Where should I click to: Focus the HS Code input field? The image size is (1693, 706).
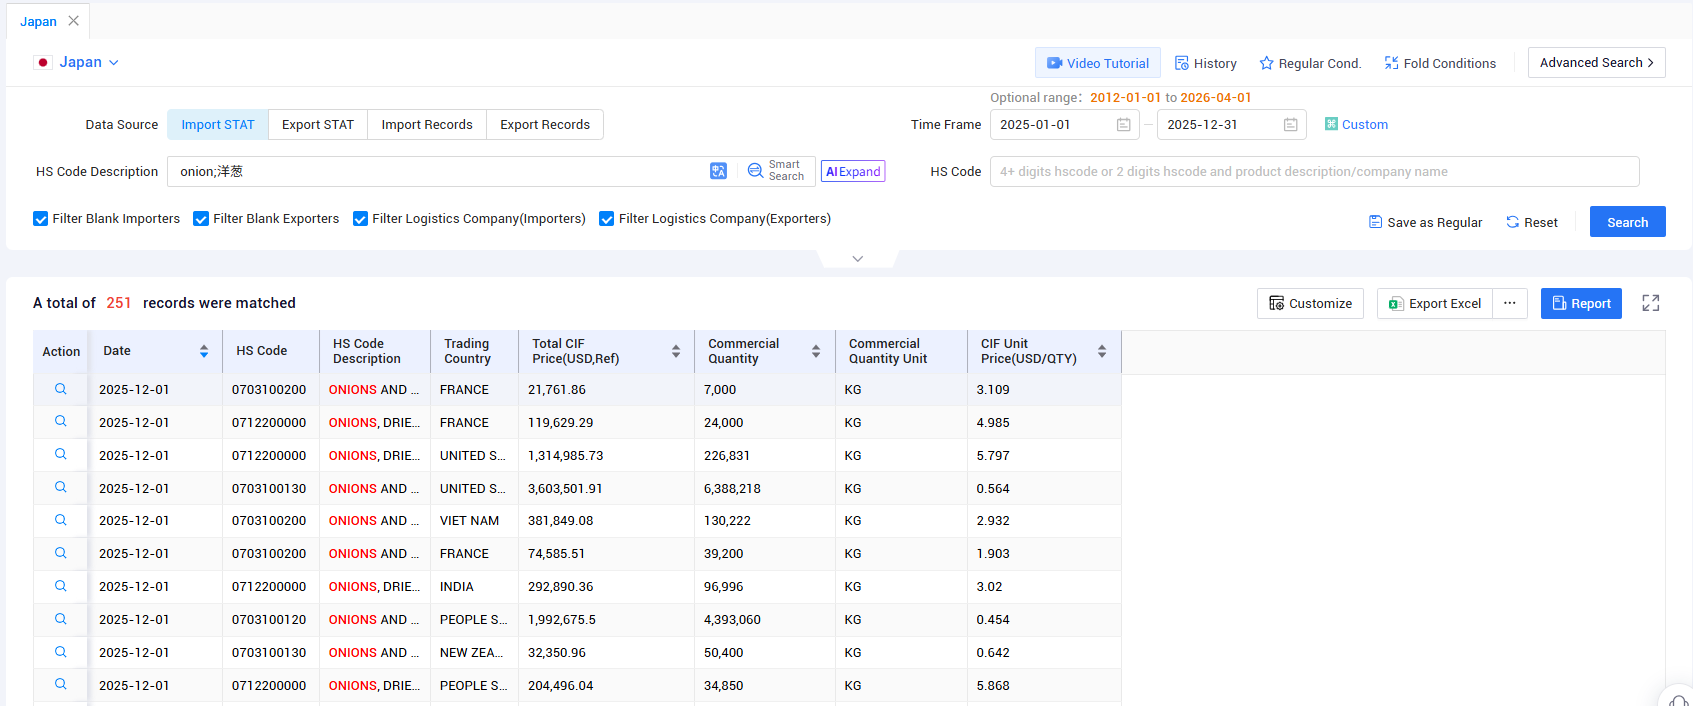(x=1314, y=171)
